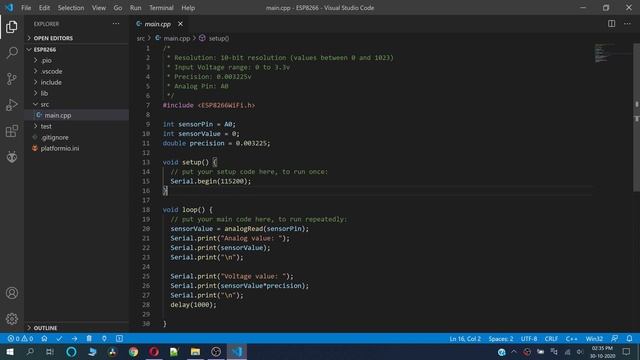Click Ln 16, Col 2 in status bar
Viewport: 640px width, 360px height.
pos(465,338)
